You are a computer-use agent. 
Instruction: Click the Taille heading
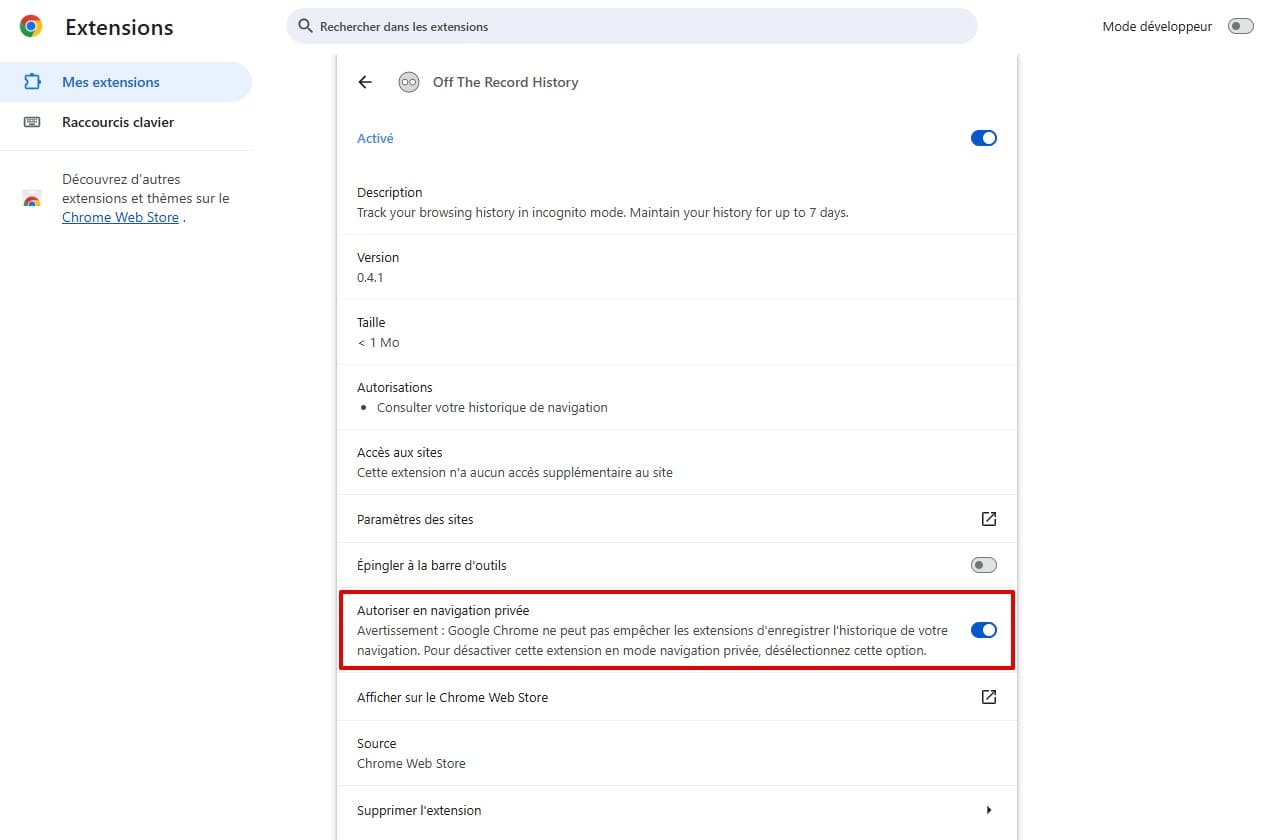371,322
